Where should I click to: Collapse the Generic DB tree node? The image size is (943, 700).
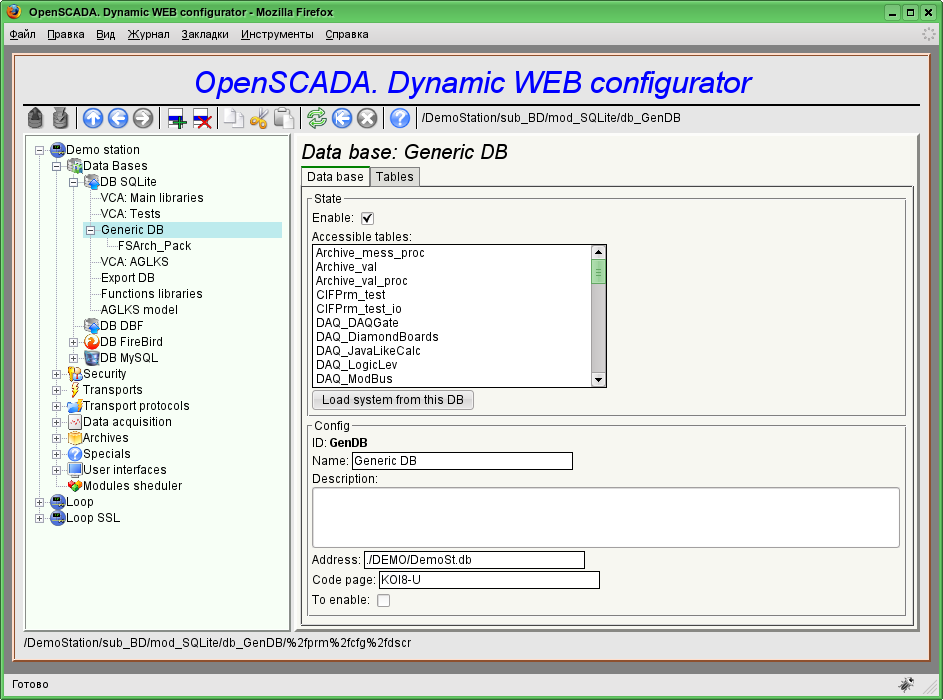[x=90, y=230]
